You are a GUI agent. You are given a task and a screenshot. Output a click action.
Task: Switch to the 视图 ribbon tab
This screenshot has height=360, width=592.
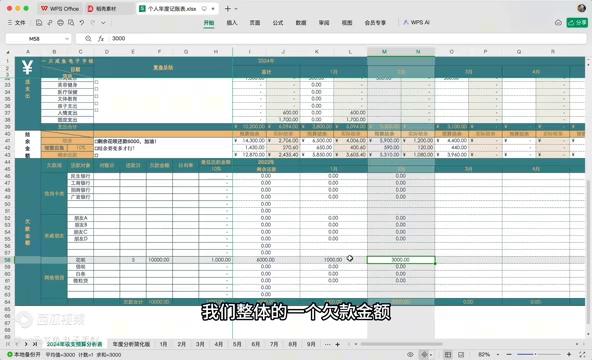[347, 23]
